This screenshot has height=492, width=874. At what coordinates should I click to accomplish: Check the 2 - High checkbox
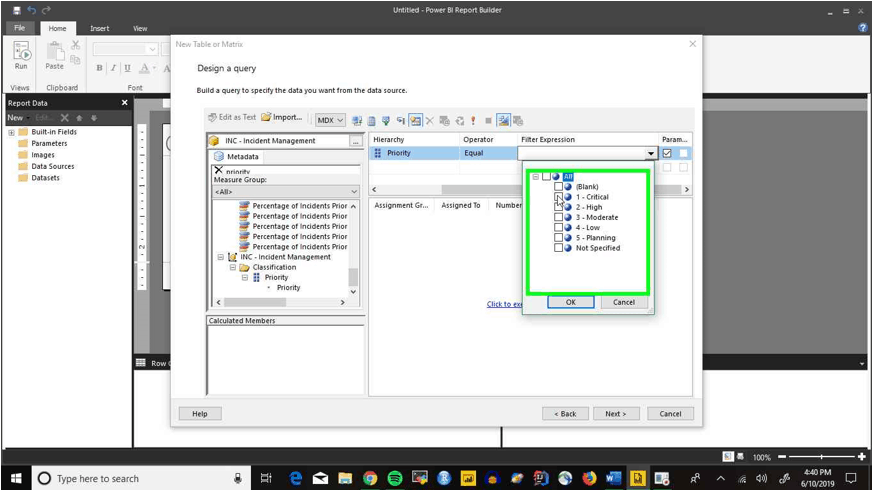click(558, 207)
